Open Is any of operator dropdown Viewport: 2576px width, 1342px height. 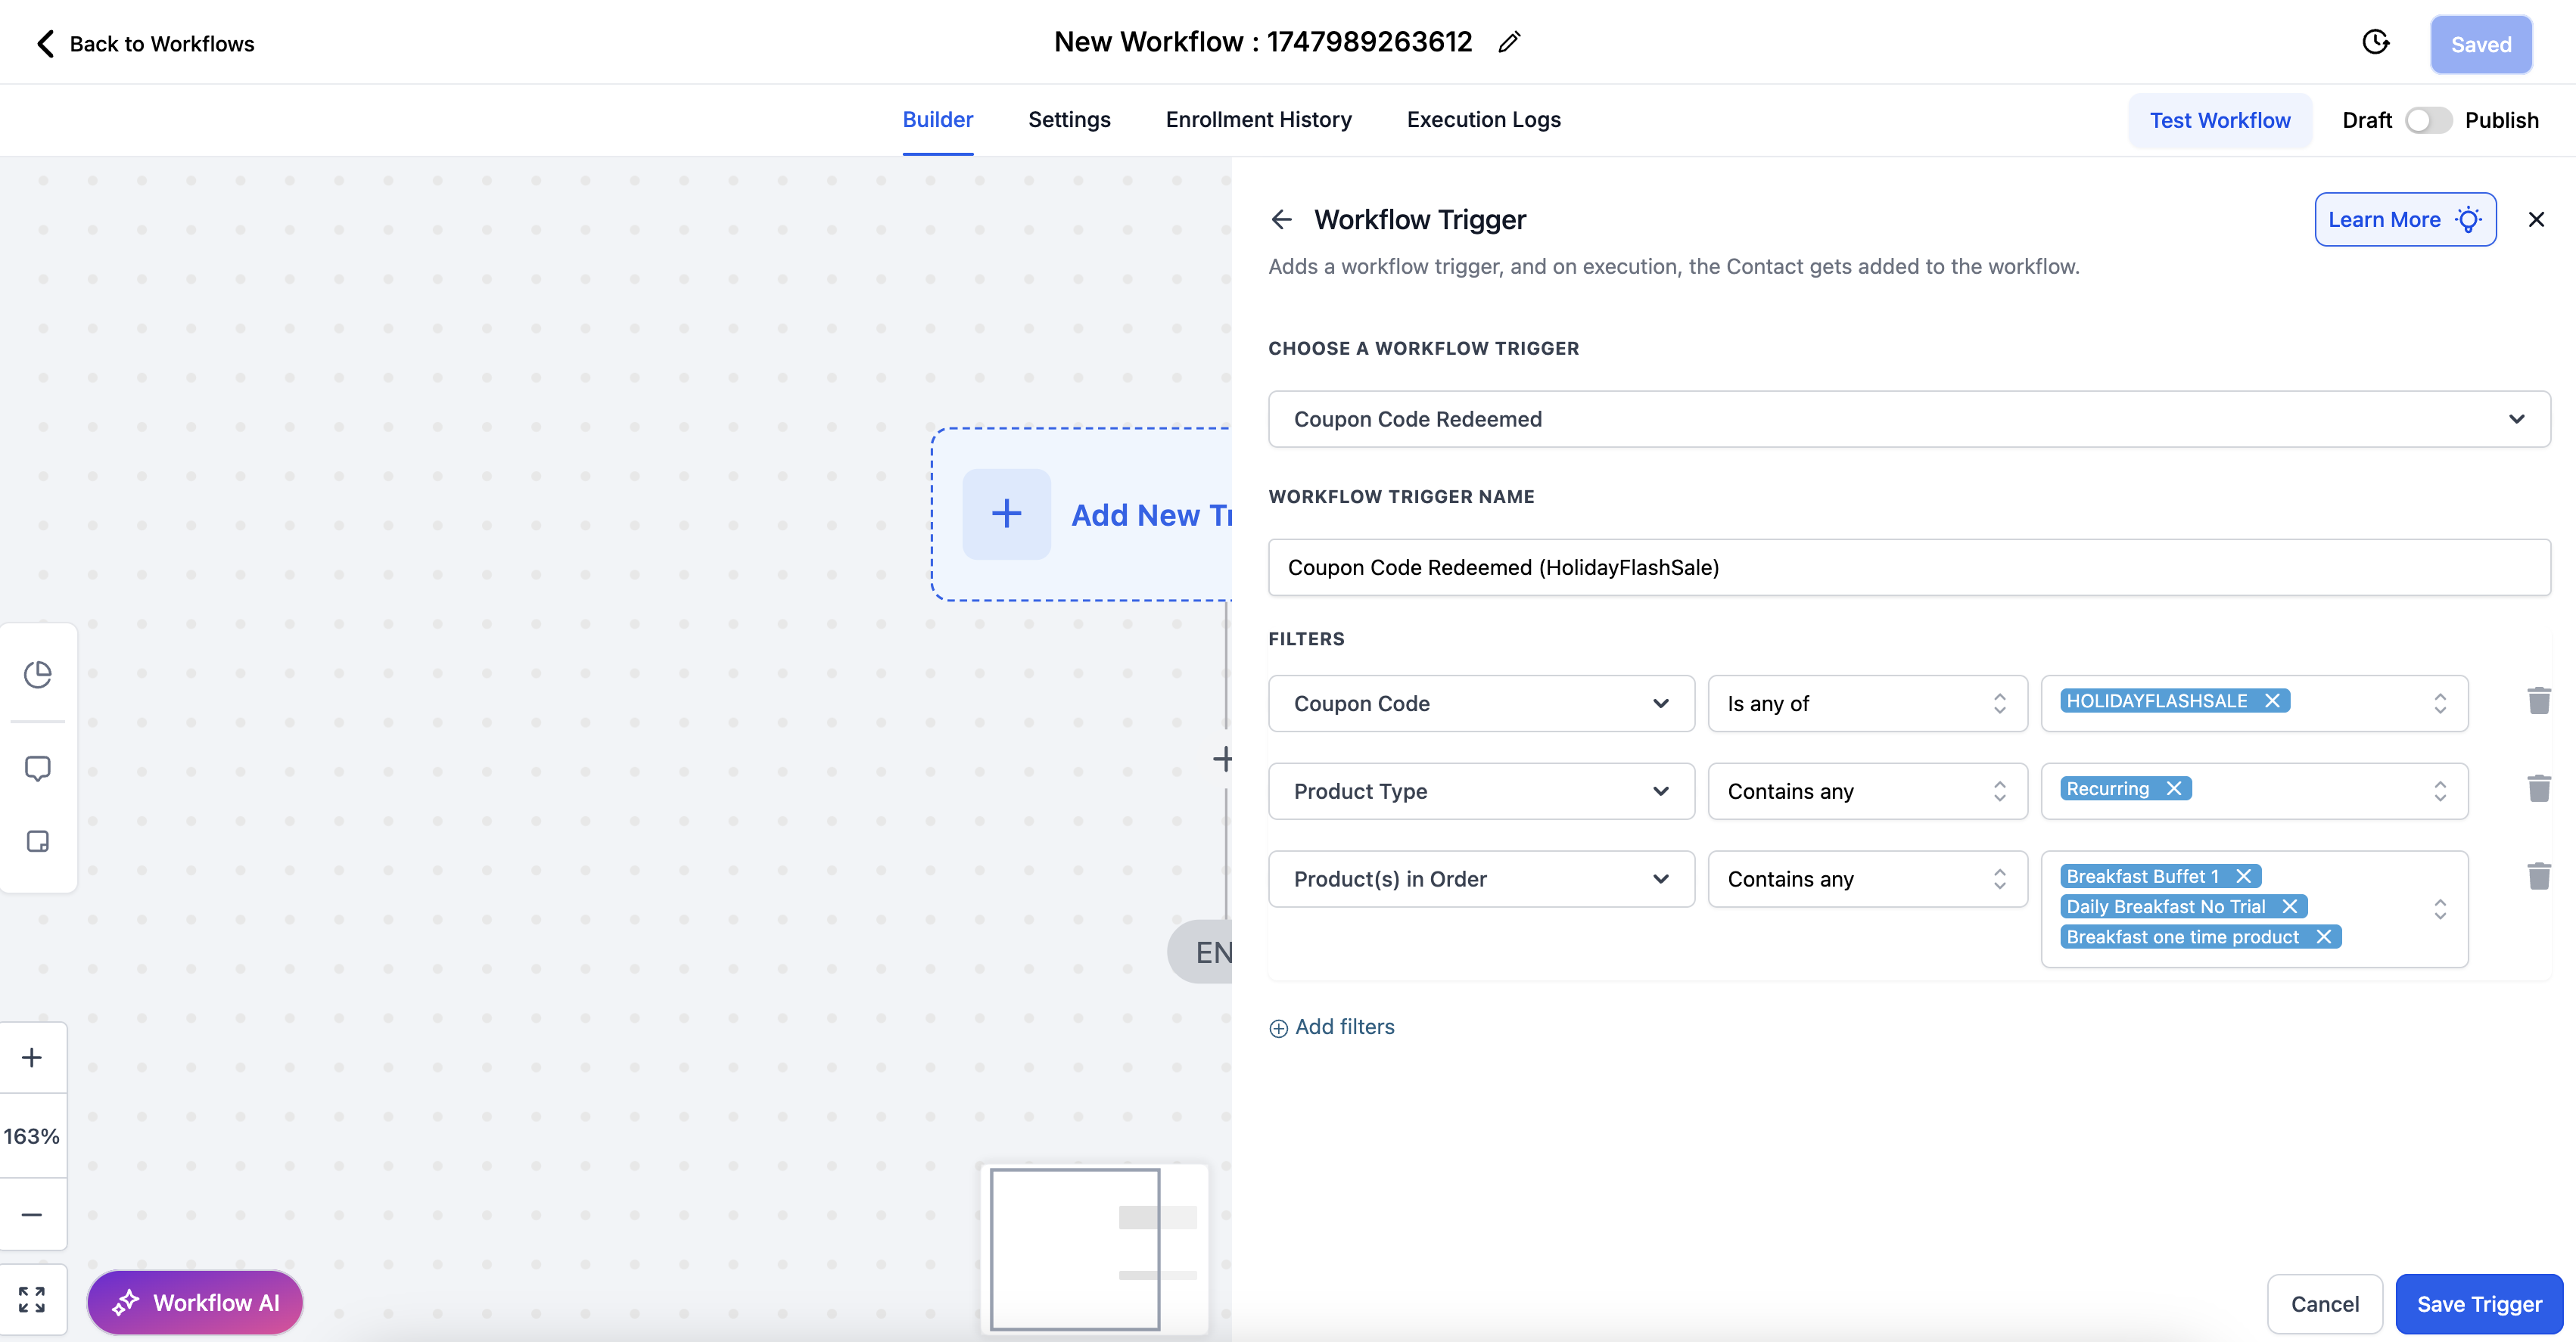coord(1866,703)
